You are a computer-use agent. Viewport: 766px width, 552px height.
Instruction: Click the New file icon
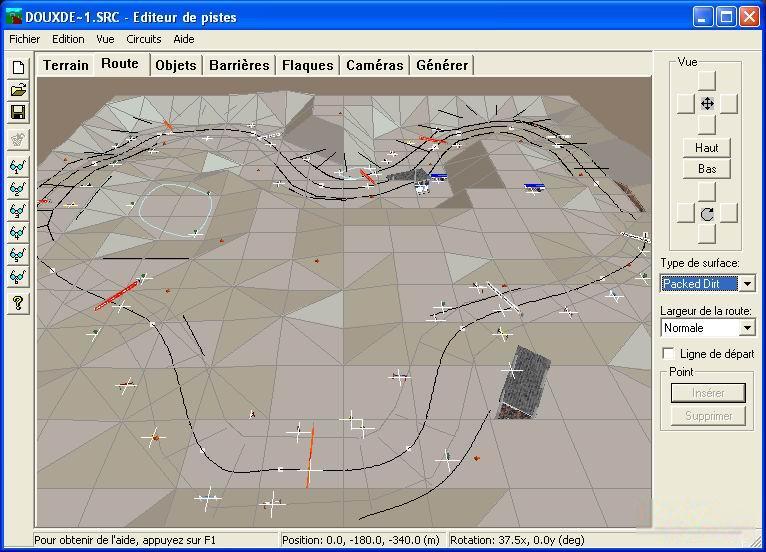pyautogui.click(x=18, y=67)
